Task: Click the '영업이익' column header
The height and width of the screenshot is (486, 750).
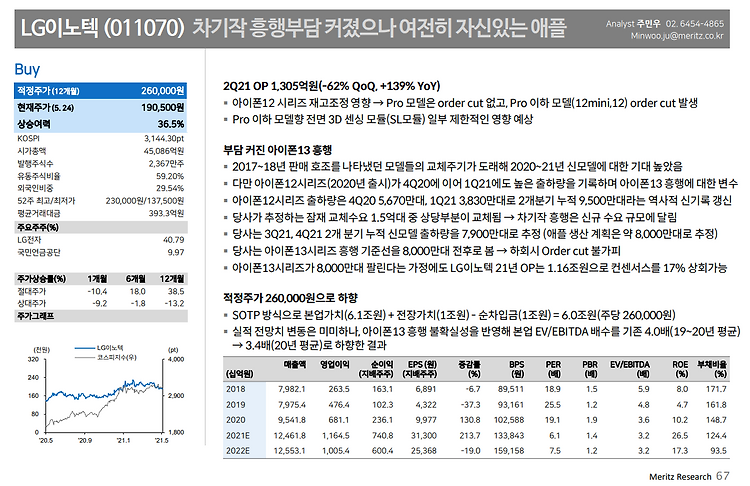Action: (x=335, y=364)
